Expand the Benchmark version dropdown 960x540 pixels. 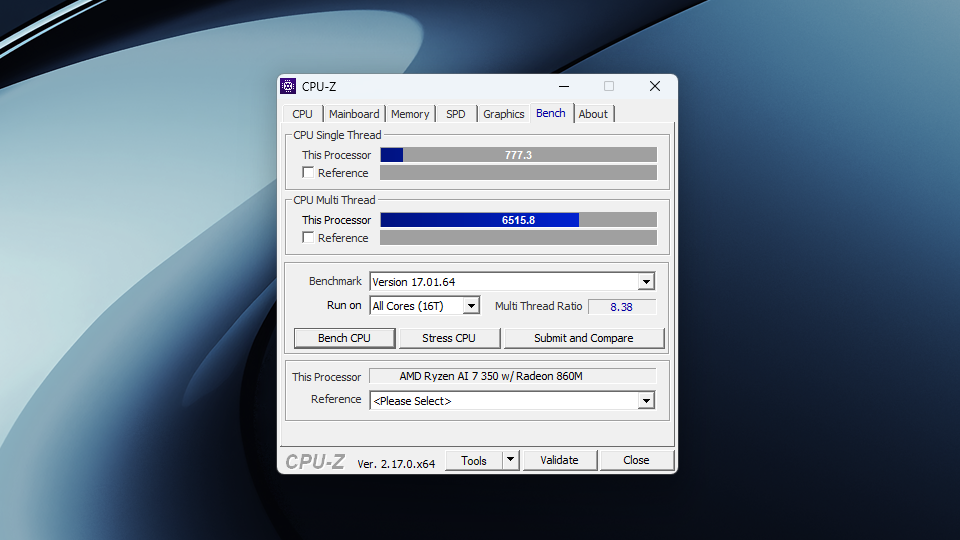[646, 282]
